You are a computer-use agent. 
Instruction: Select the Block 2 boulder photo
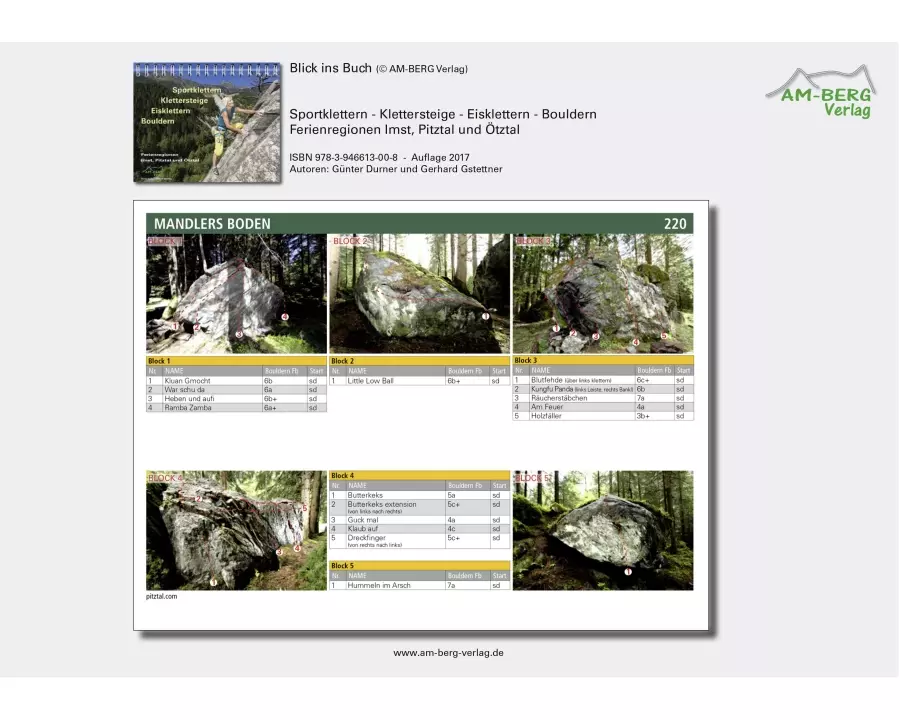coord(419,294)
